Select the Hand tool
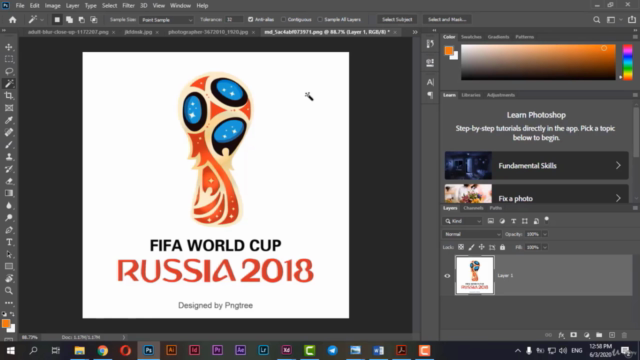This screenshot has height=360, width=640. tap(9, 279)
